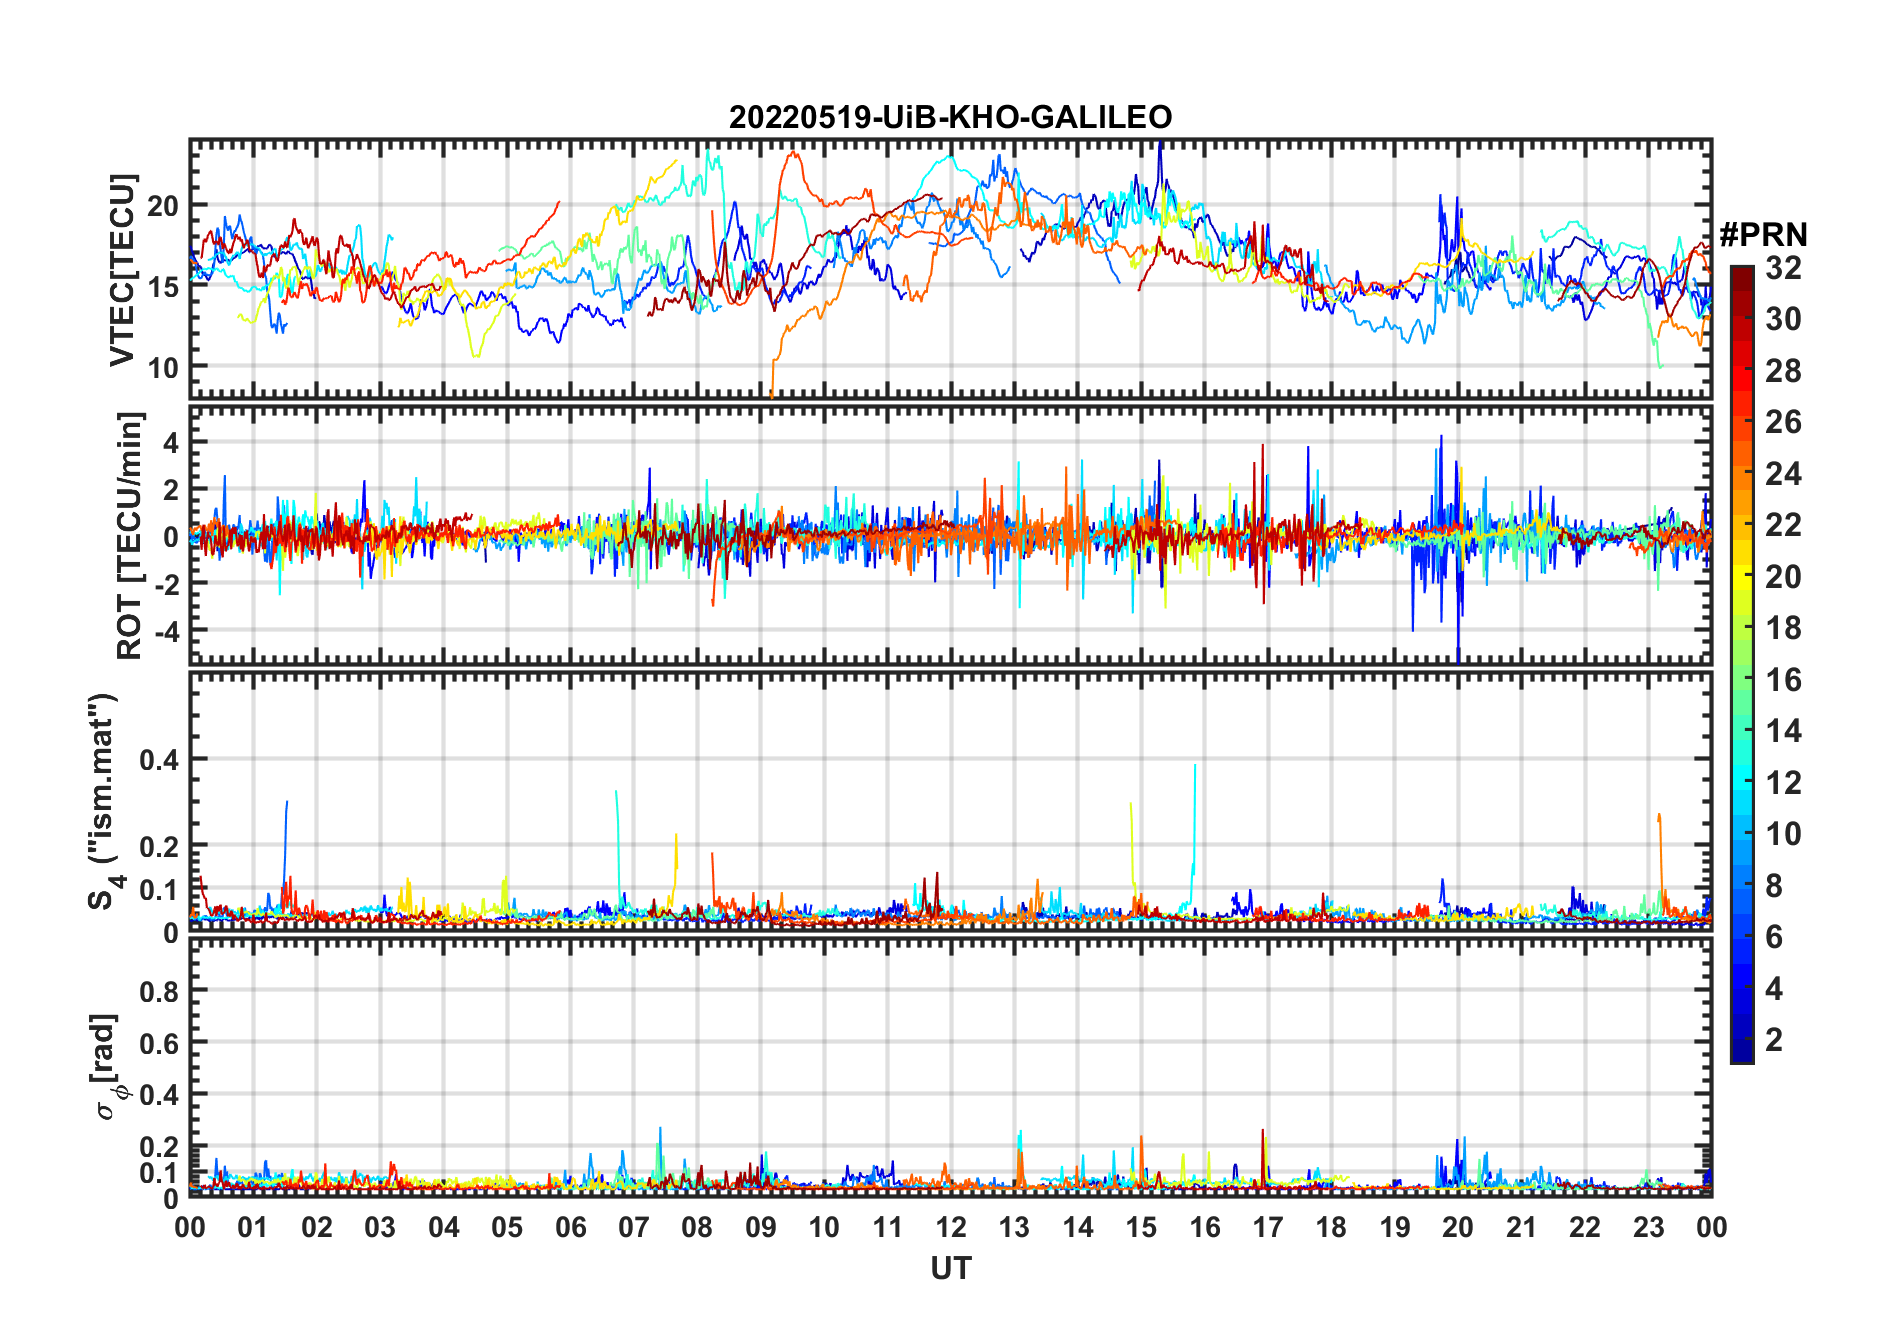The height and width of the screenshot is (1330, 1902).
Task: Click the x-axis tick label 23
Action: click(1648, 1227)
